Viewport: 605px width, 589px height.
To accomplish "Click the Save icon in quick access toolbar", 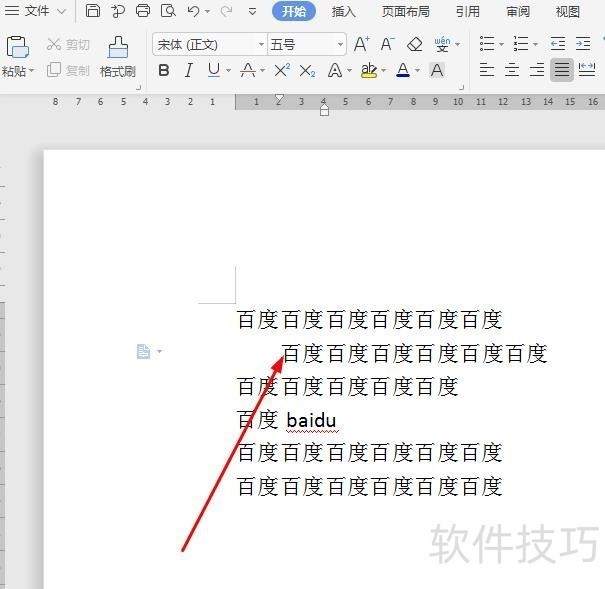I will point(93,11).
